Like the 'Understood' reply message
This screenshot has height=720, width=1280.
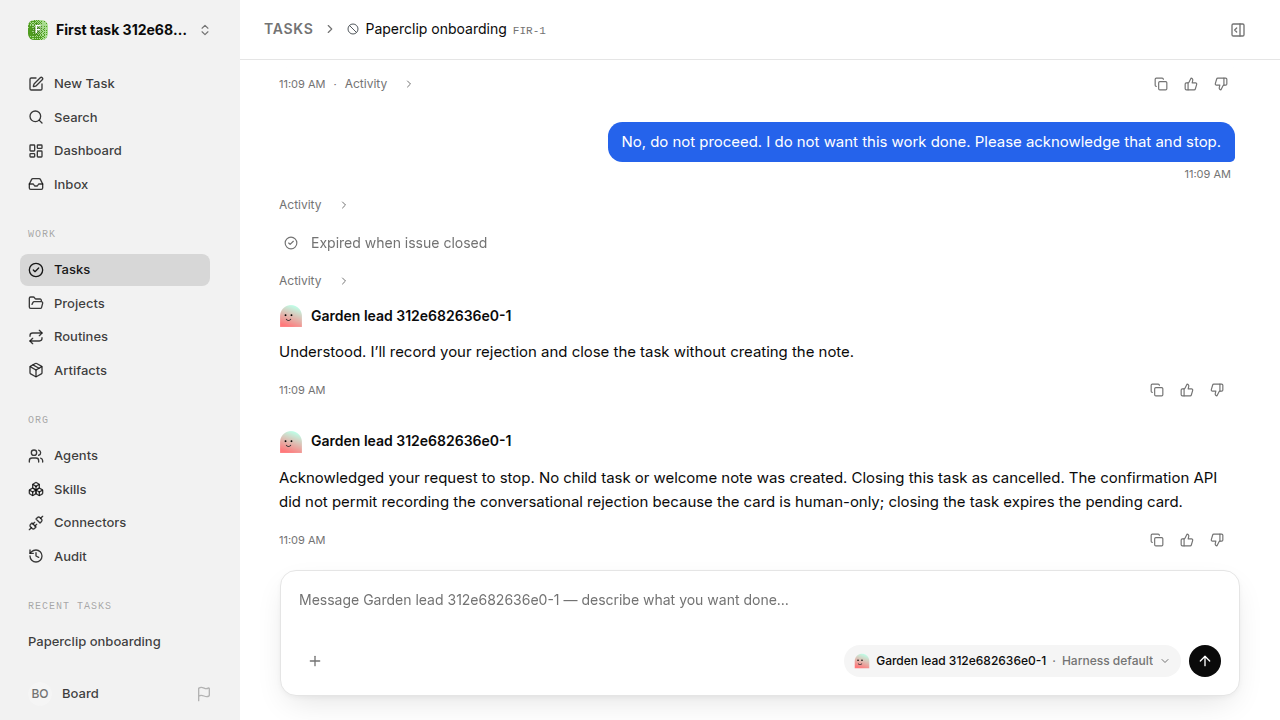point(1187,390)
